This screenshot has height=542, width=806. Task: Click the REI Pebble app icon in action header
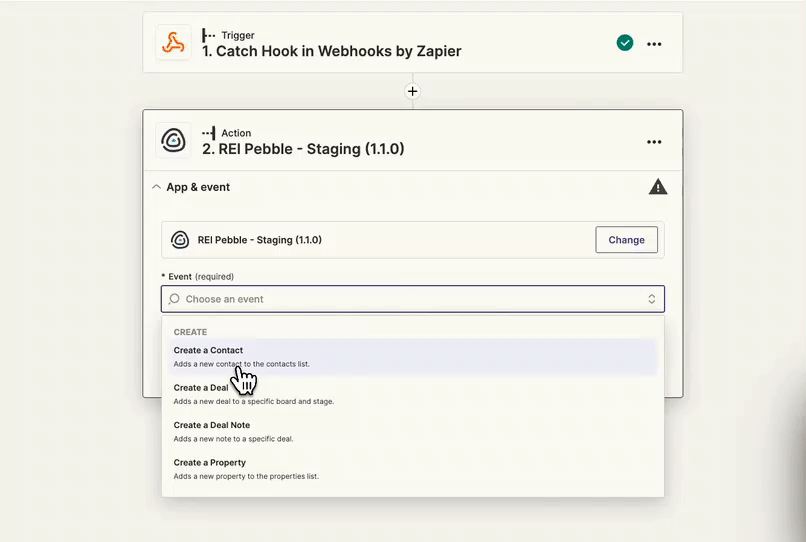pyautogui.click(x=173, y=140)
